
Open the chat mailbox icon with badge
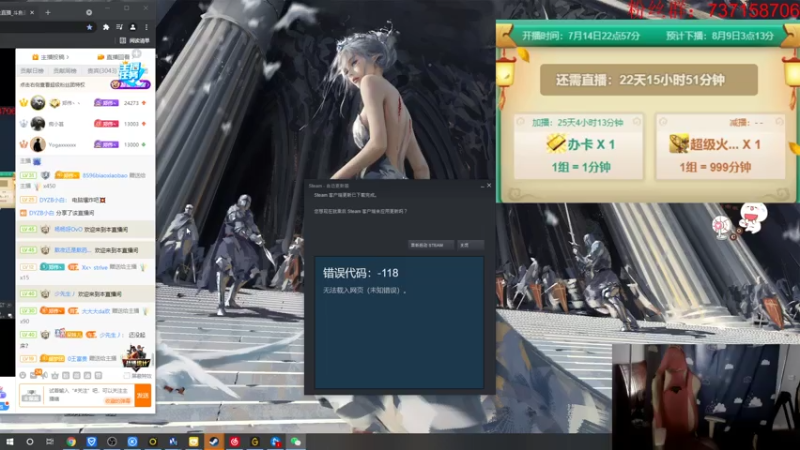click(34, 374)
